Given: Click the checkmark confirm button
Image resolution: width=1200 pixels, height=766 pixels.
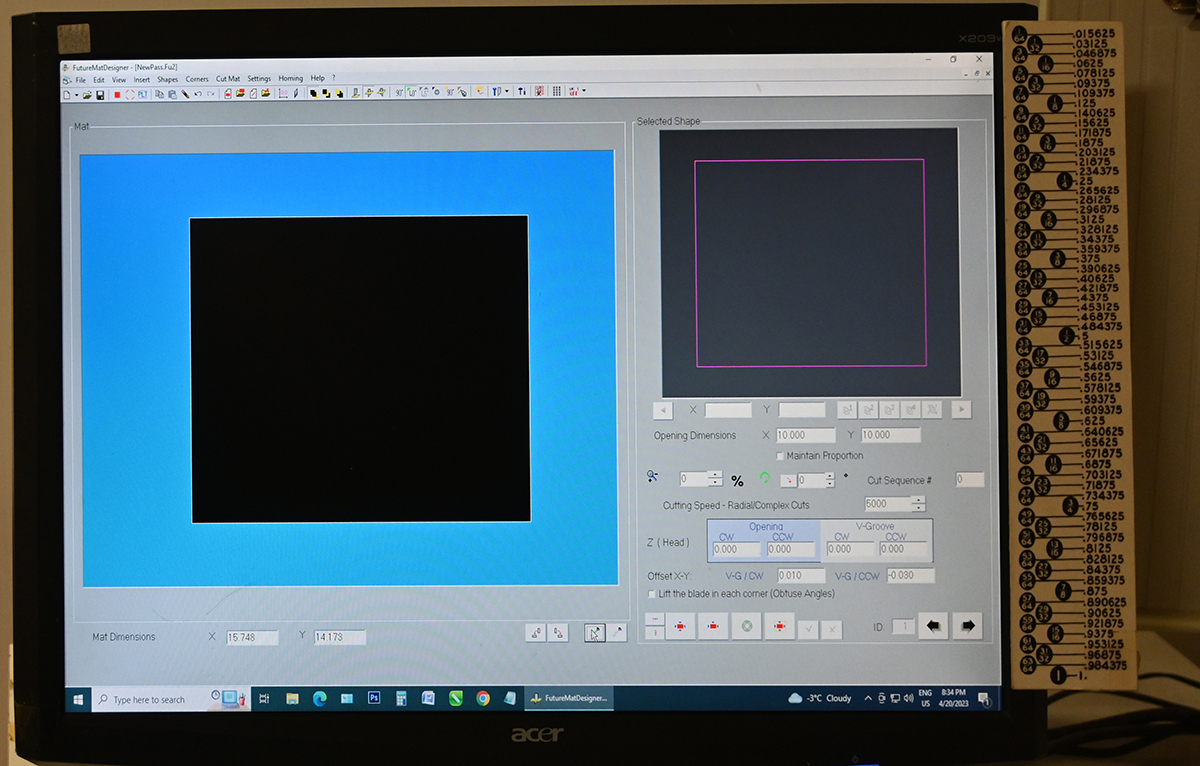Looking at the screenshot, I should [808, 630].
